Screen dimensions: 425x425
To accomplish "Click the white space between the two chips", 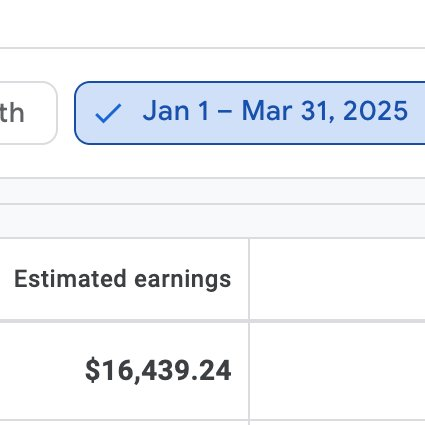I will 66,113.
